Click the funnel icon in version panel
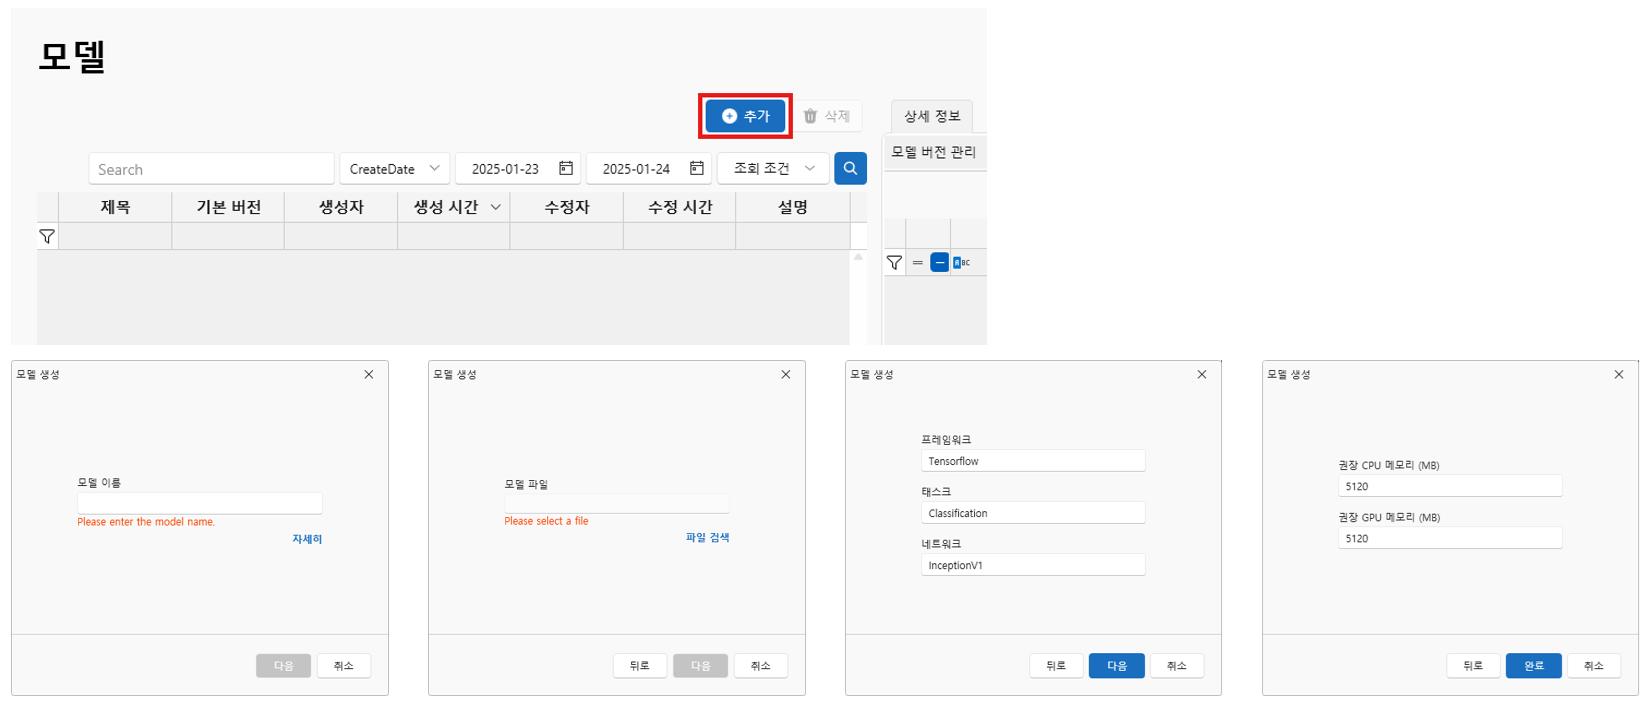This screenshot has width=1649, height=709. [x=894, y=262]
